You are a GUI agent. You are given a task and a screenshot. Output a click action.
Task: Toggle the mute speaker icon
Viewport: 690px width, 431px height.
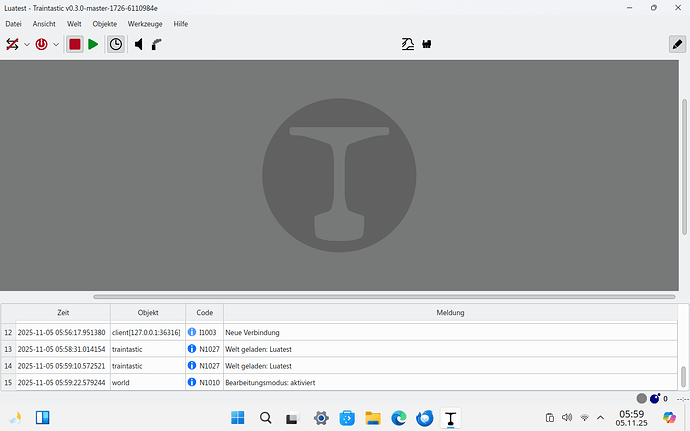pos(139,44)
